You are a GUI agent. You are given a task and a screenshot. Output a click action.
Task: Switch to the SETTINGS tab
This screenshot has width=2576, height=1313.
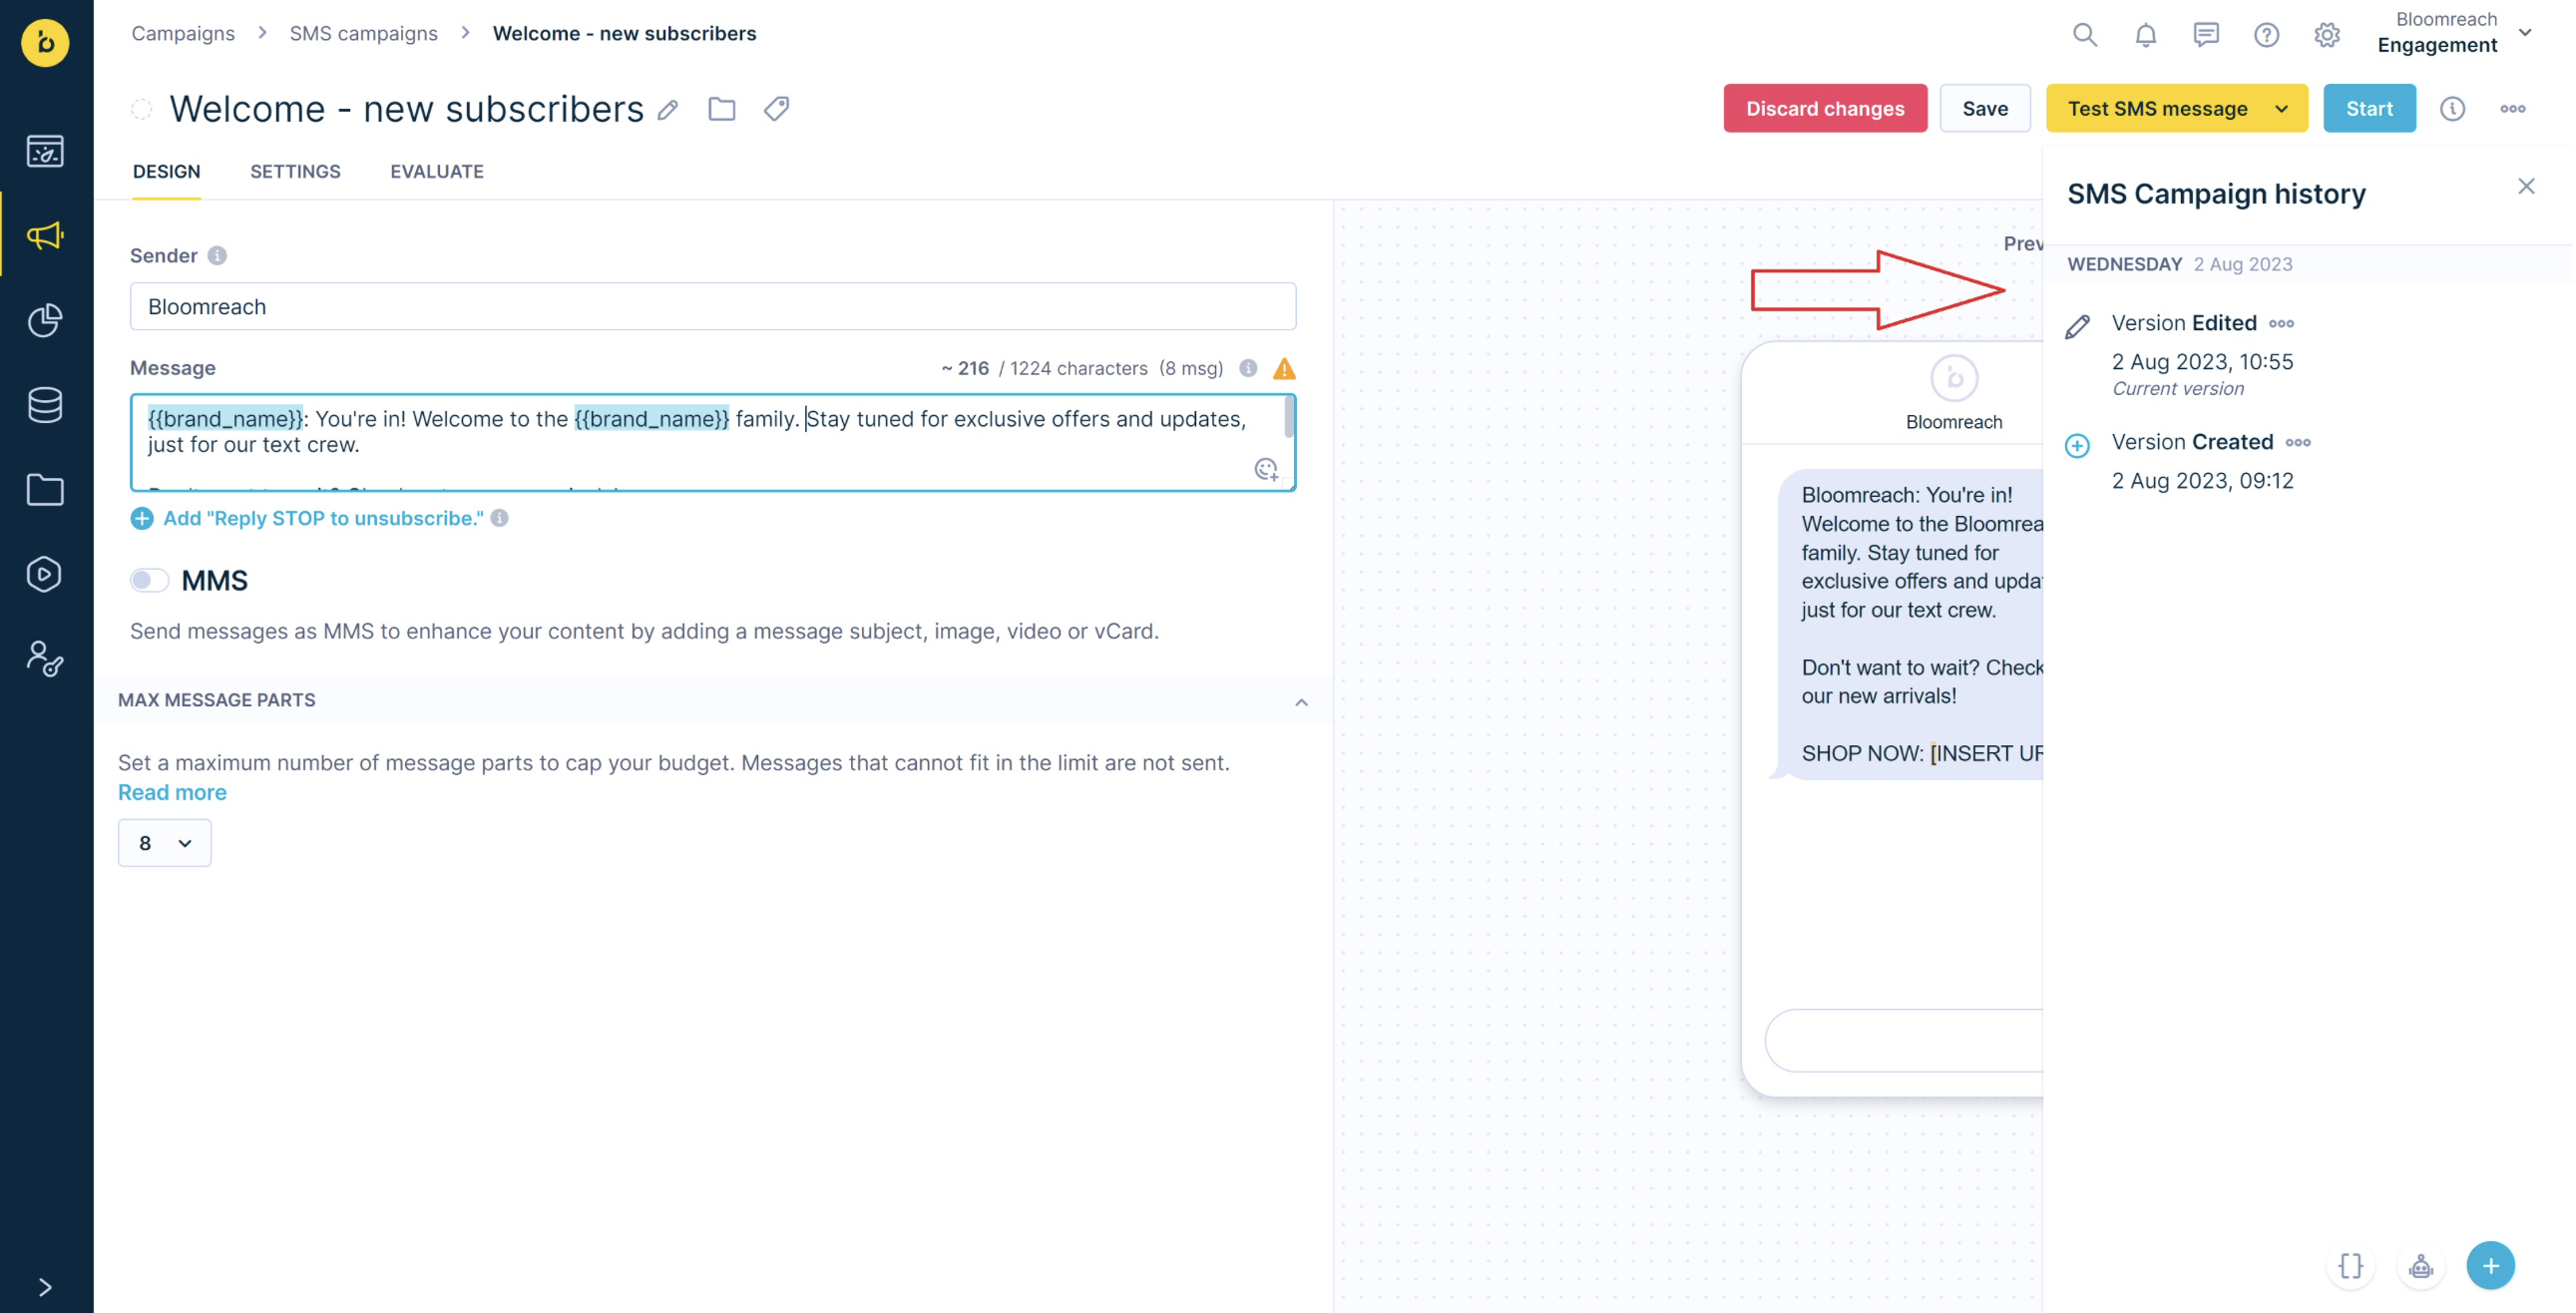click(295, 171)
